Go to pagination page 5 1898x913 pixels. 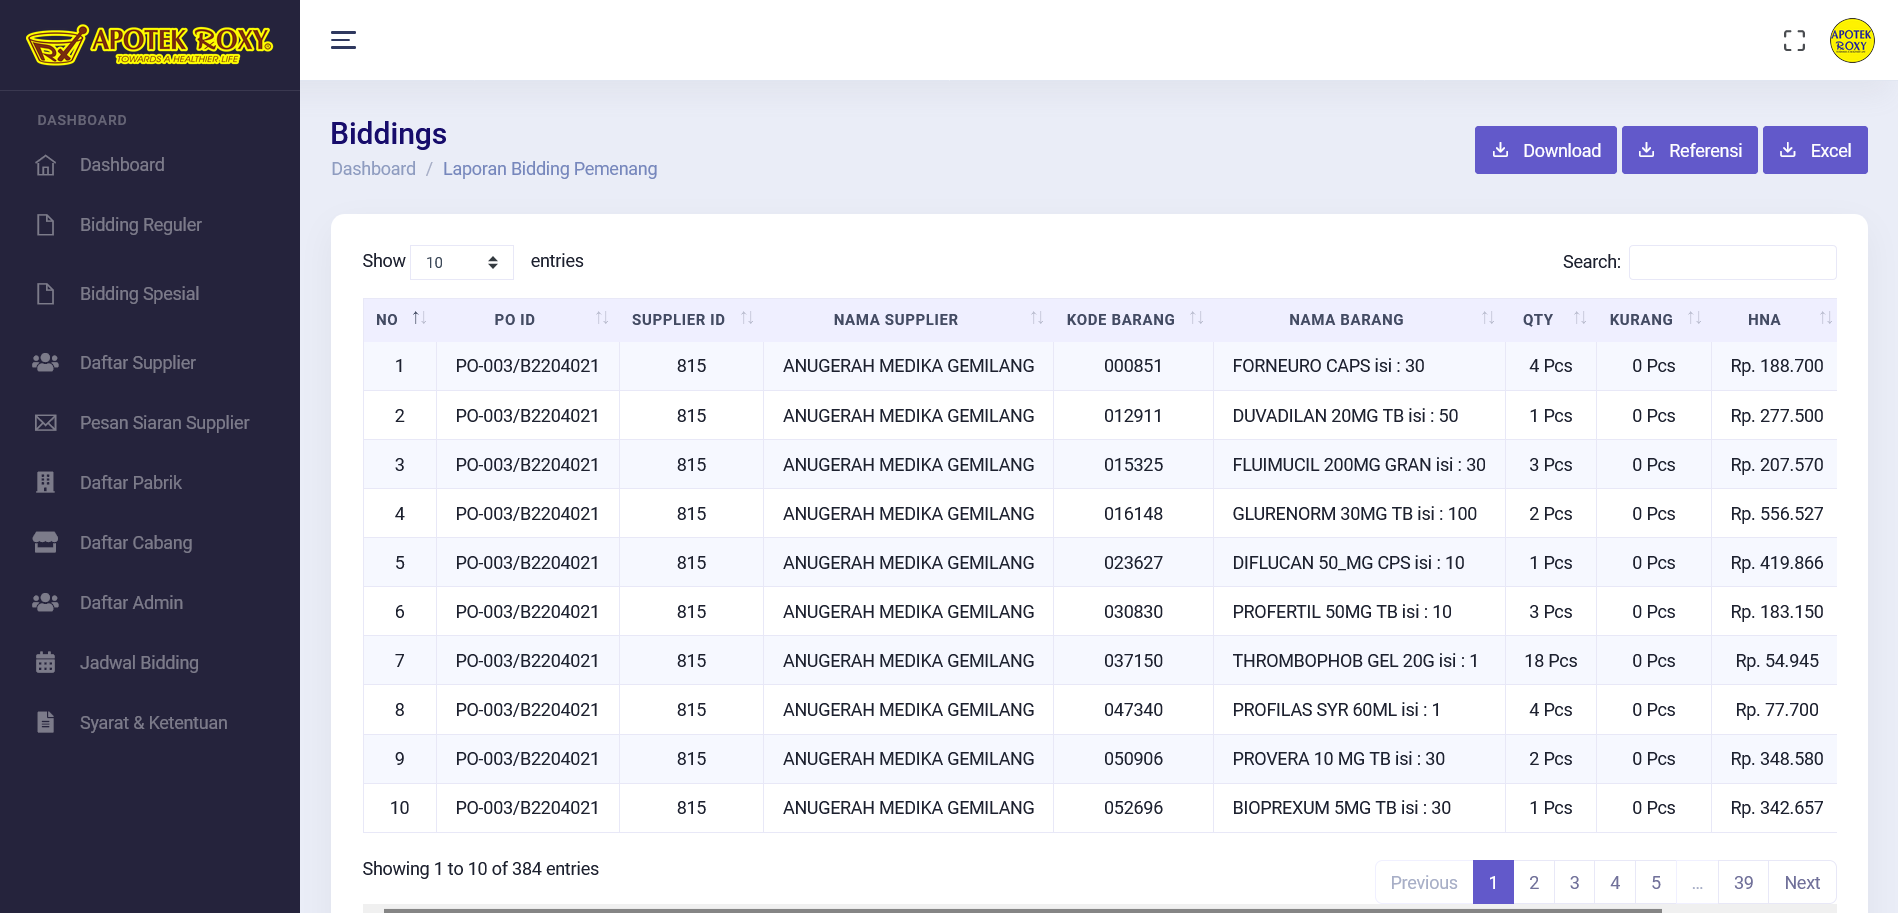tap(1656, 883)
